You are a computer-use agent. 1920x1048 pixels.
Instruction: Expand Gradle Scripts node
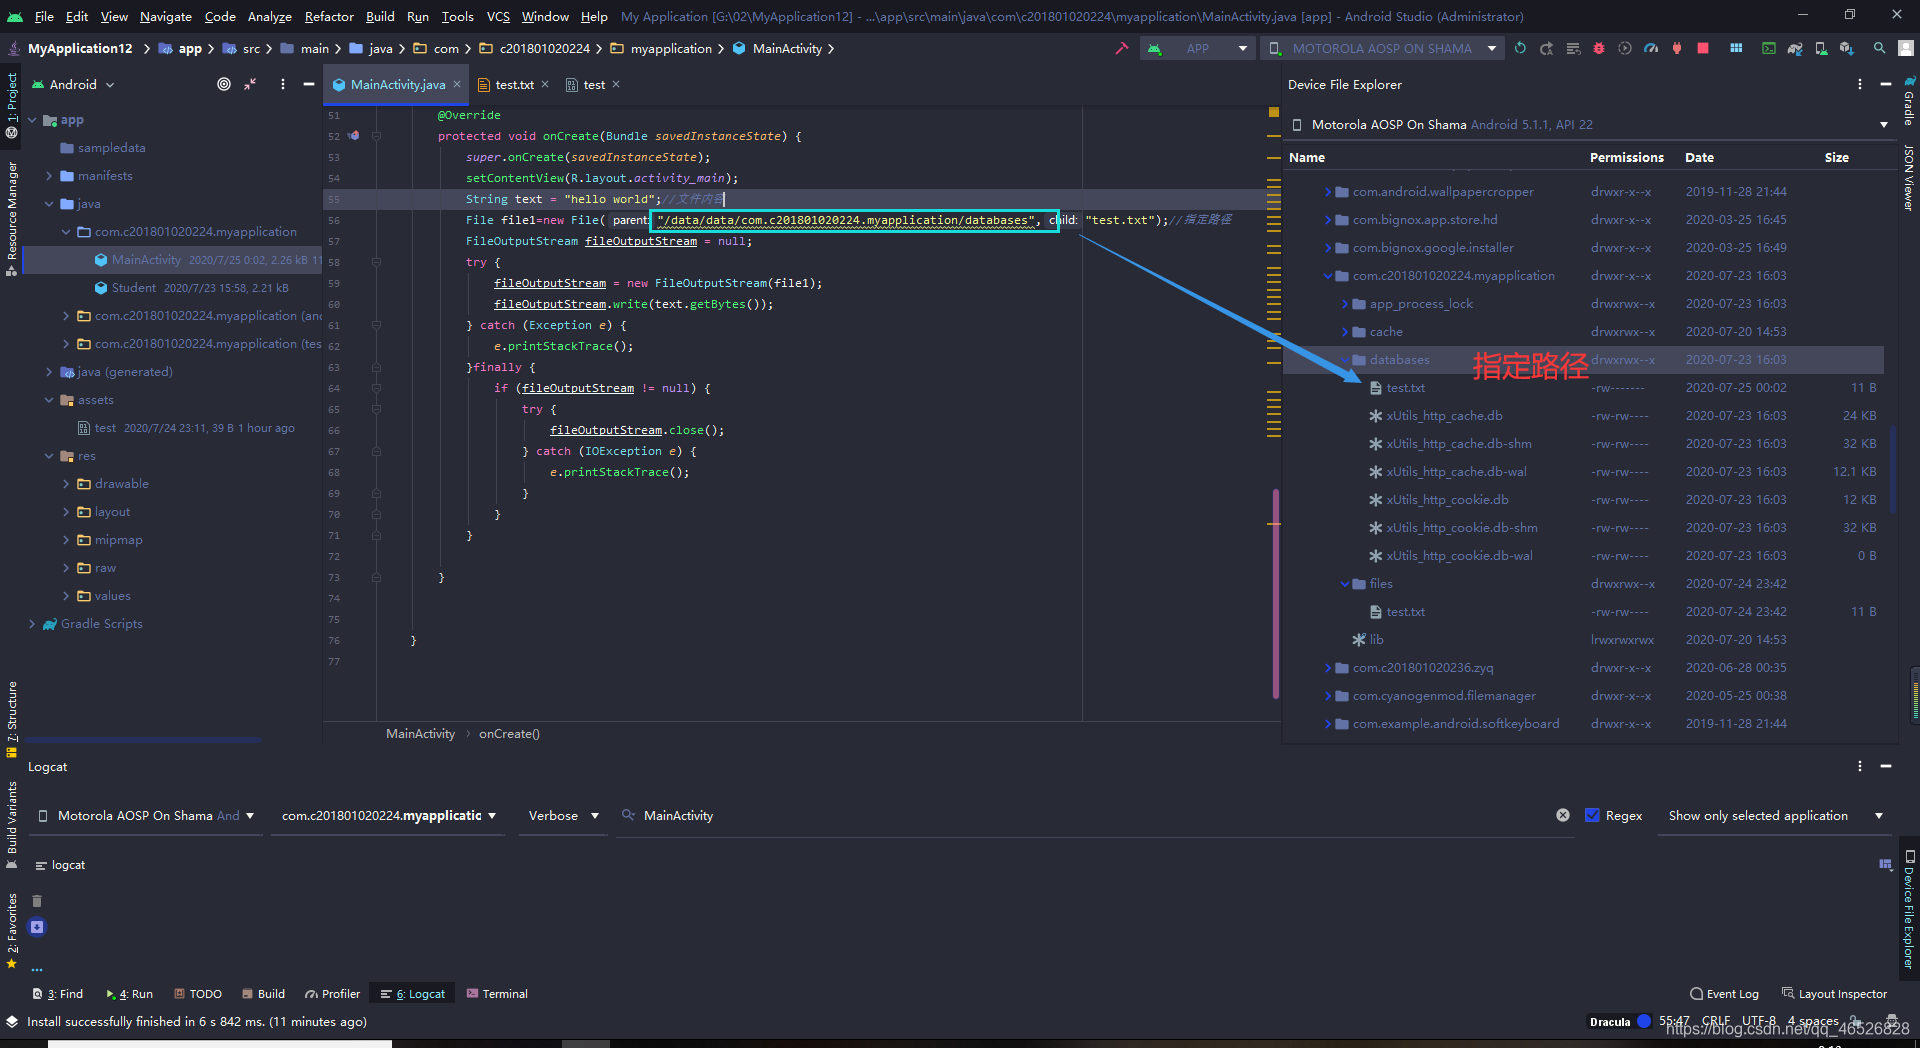pyautogui.click(x=32, y=624)
